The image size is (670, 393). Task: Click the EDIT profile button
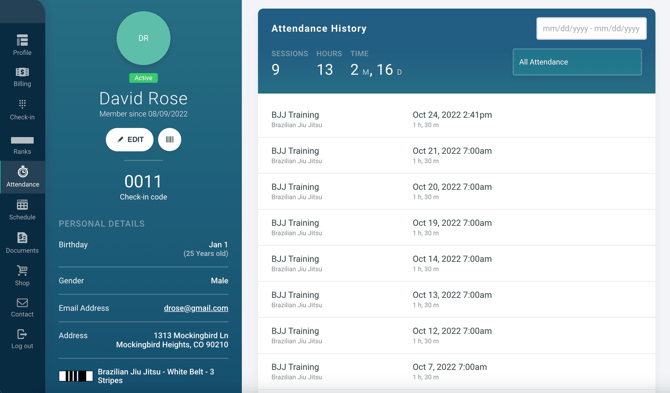[x=129, y=140]
